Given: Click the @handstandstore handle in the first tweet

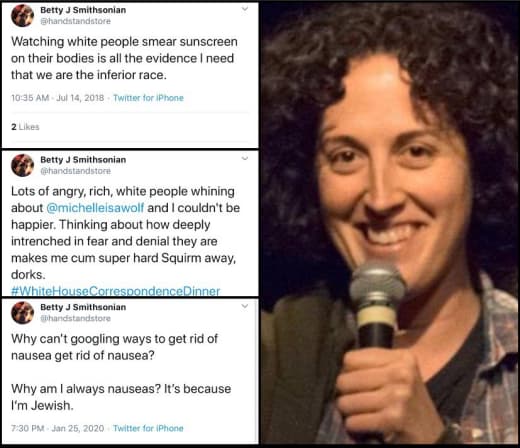Looking at the screenshot, I should coord(75,21).
